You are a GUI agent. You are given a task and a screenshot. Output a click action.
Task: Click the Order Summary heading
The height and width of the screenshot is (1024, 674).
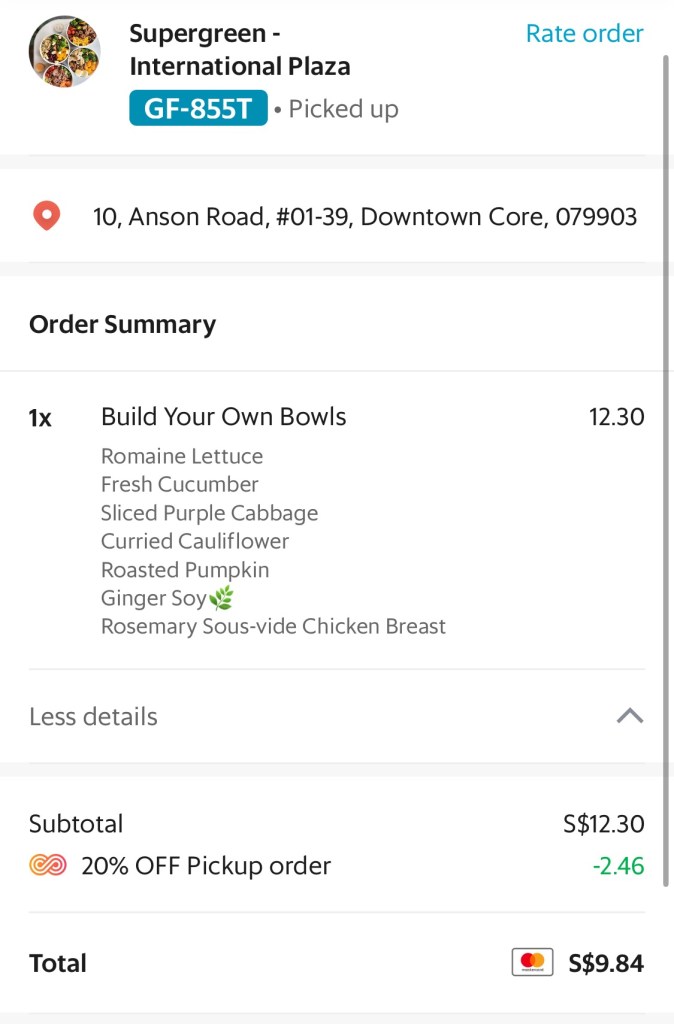122,324
